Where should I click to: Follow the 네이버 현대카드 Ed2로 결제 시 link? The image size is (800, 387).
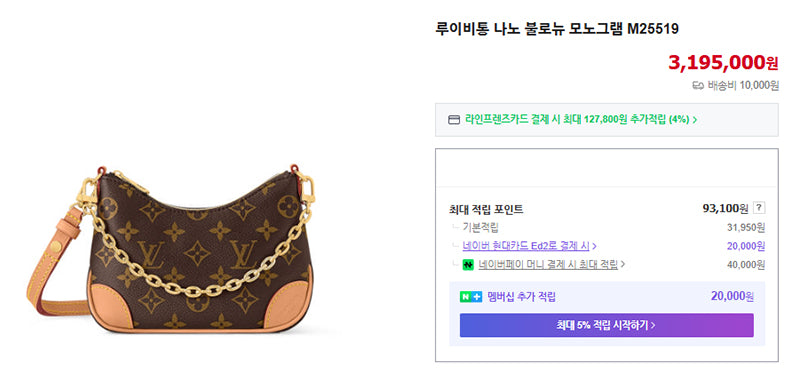526,246
